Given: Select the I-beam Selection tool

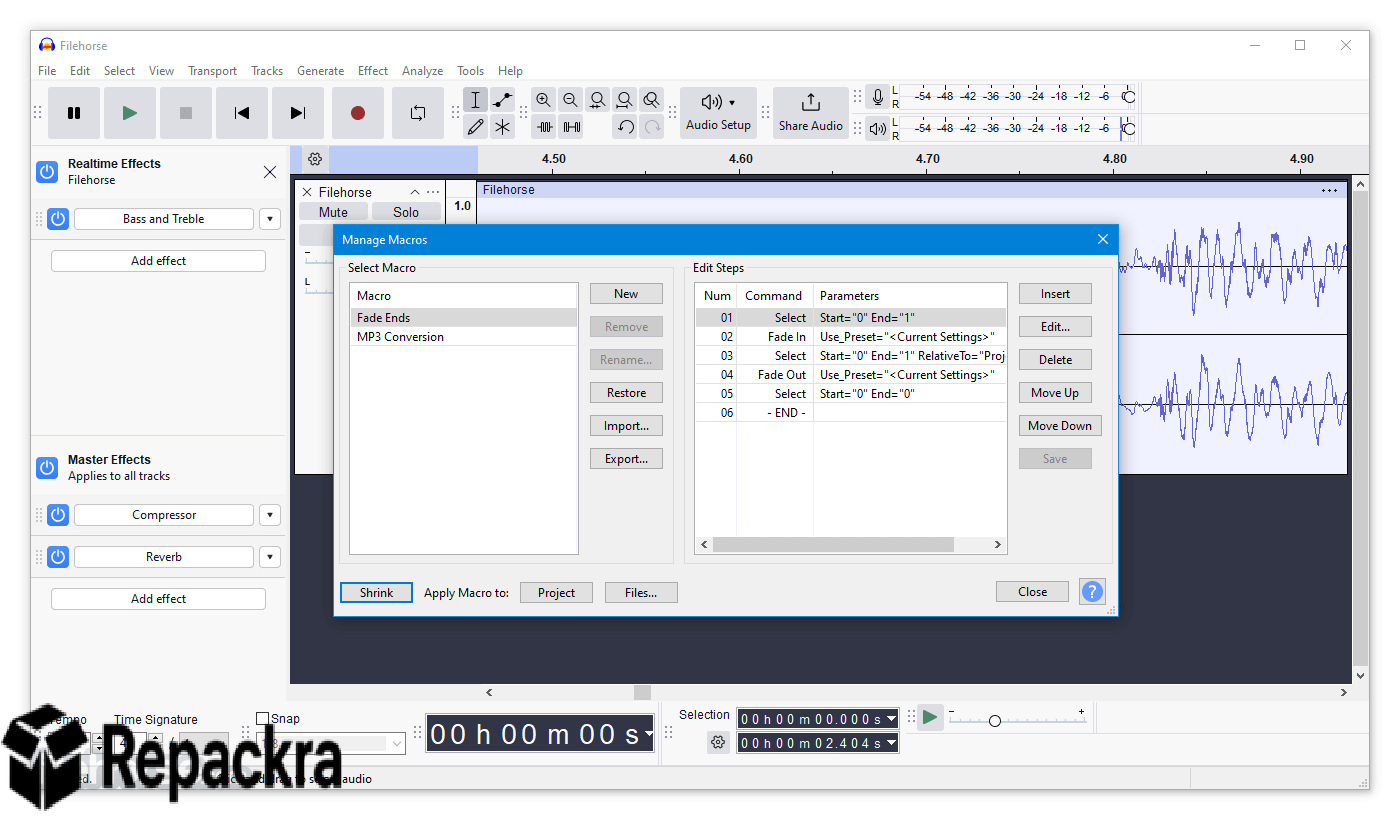Looking at the screenshot, I should coord(476,100).
